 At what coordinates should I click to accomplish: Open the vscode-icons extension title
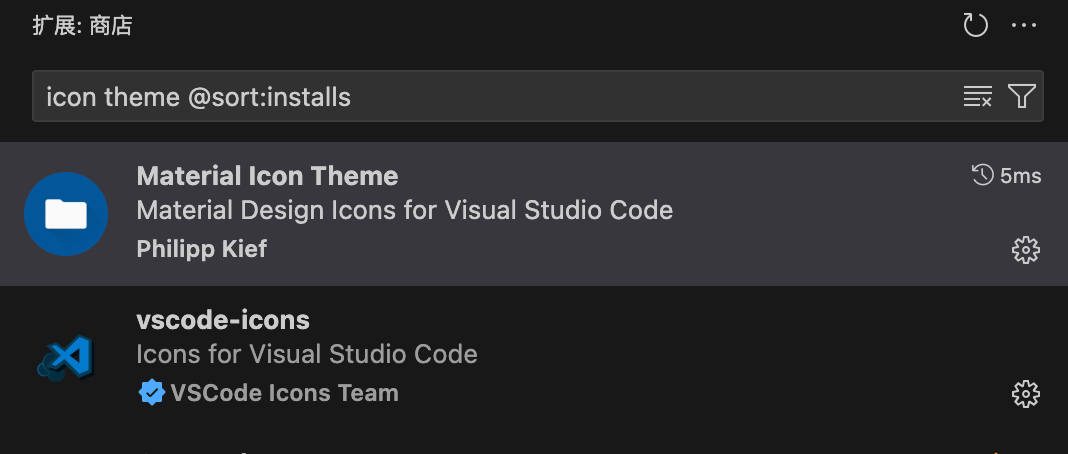click(223, 320)
